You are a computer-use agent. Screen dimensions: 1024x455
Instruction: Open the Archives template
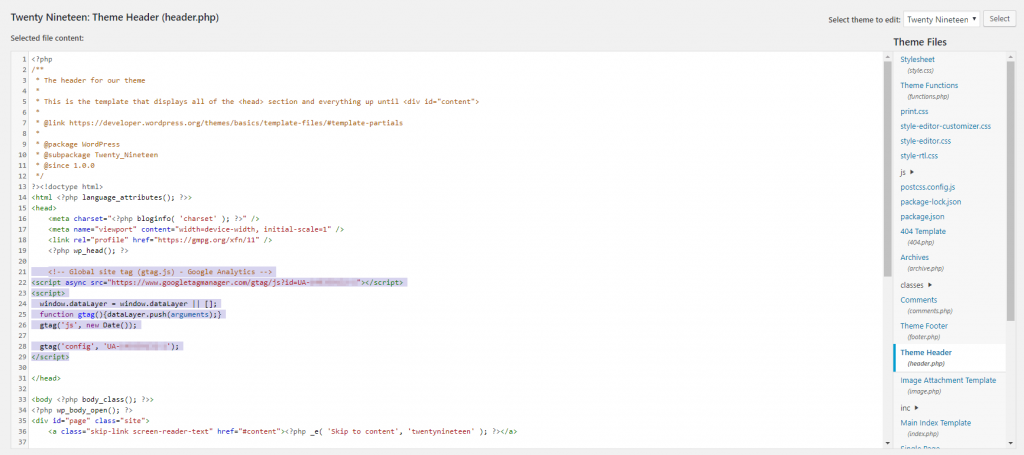tap(915, 257)
